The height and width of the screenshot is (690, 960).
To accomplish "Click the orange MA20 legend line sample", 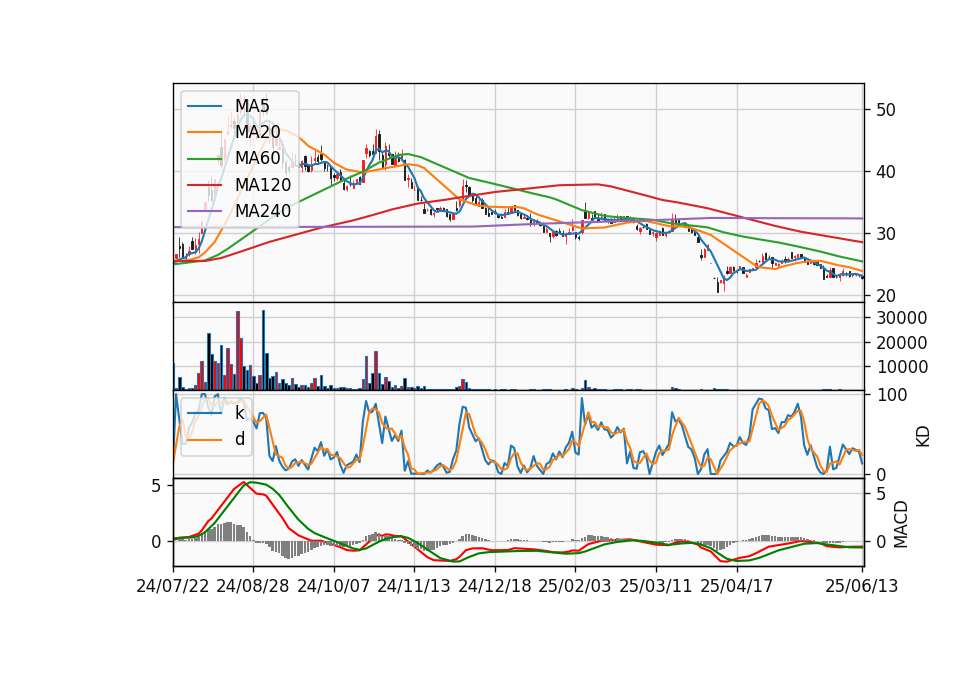I will [x=204, y=132].
